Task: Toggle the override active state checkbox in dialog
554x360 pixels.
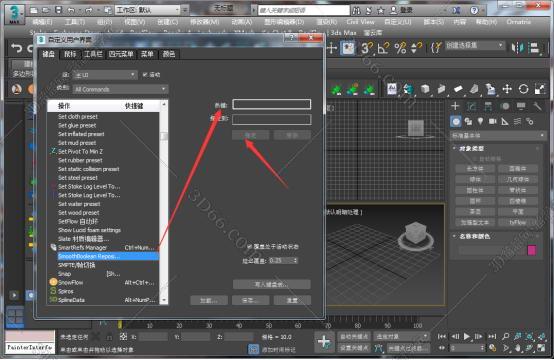Action: [x=250, y=247]
